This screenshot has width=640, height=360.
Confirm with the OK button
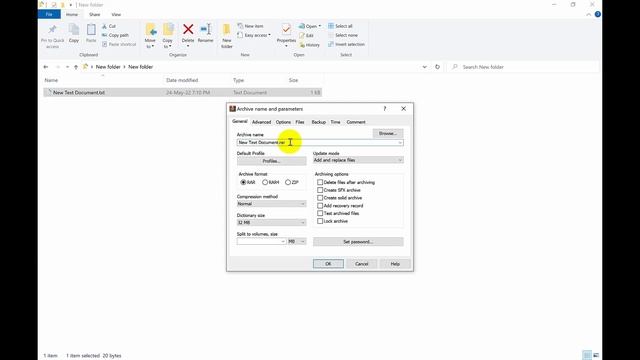click(328, 264)
